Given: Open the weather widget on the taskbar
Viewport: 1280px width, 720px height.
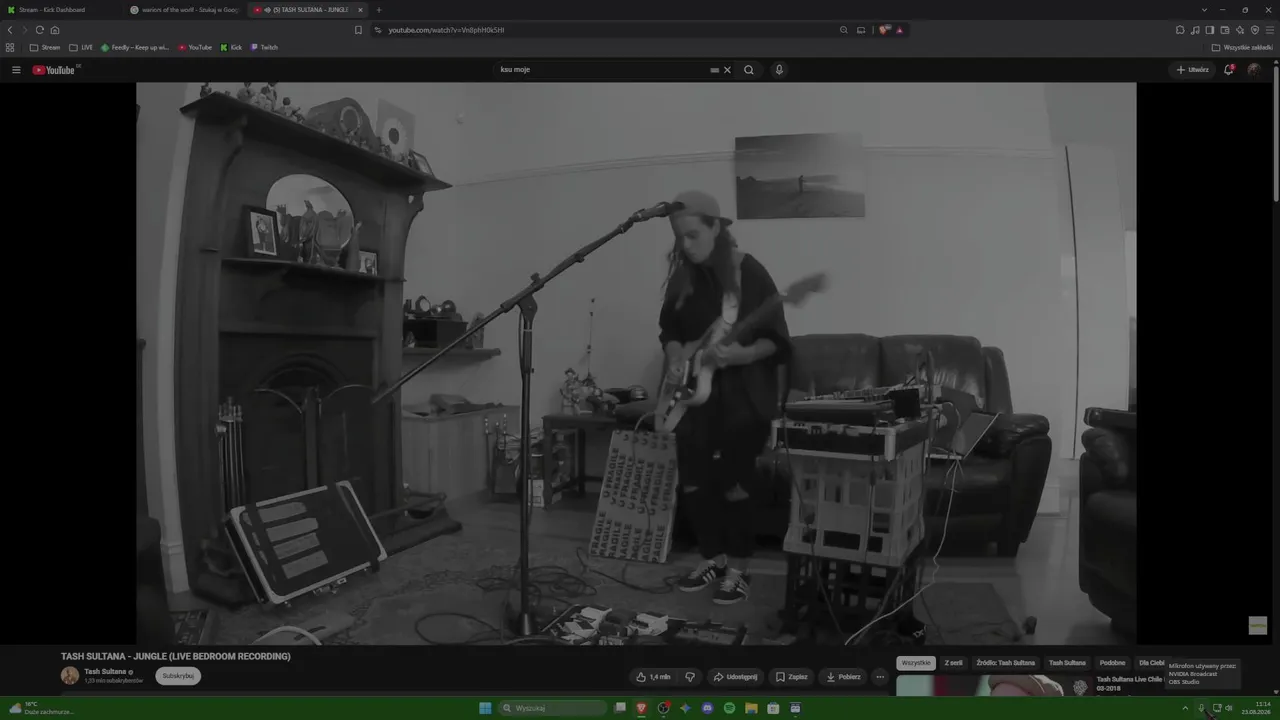Looking at the screenshot, I should pos(42,708).
